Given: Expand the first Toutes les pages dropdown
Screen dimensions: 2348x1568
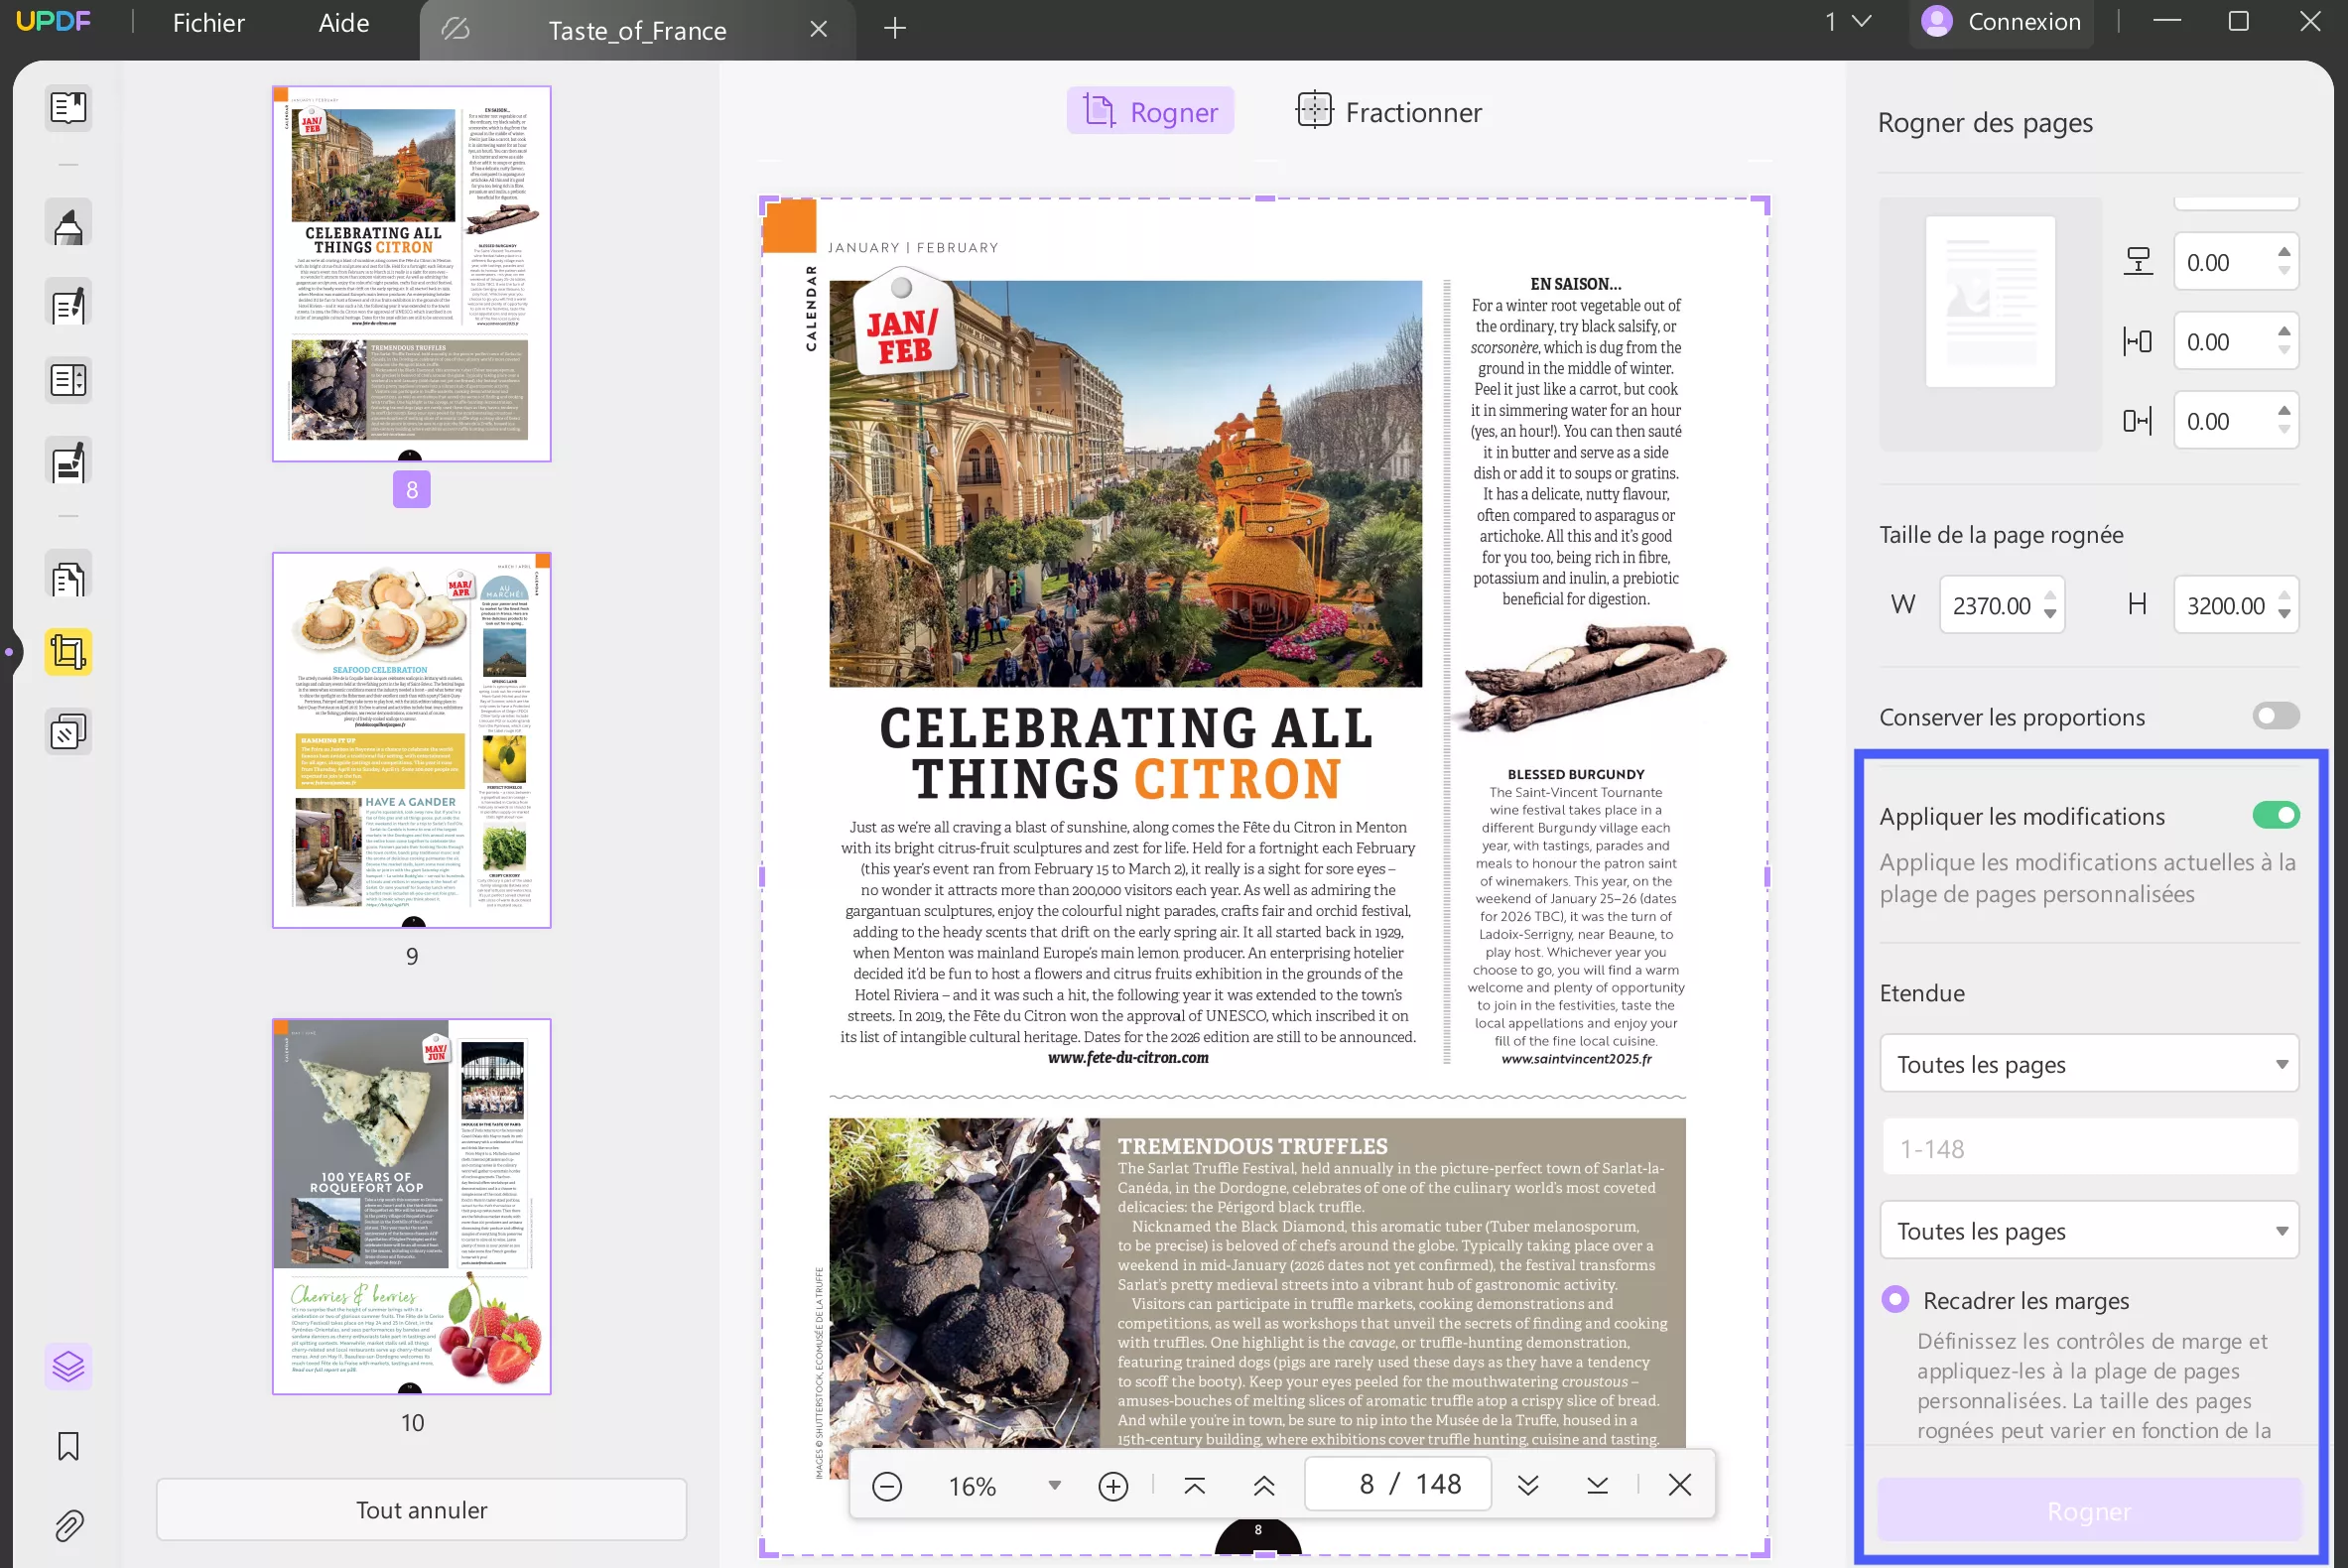Looking at the screenshot, I should pyautogui.click(x=2089, y=1064).
